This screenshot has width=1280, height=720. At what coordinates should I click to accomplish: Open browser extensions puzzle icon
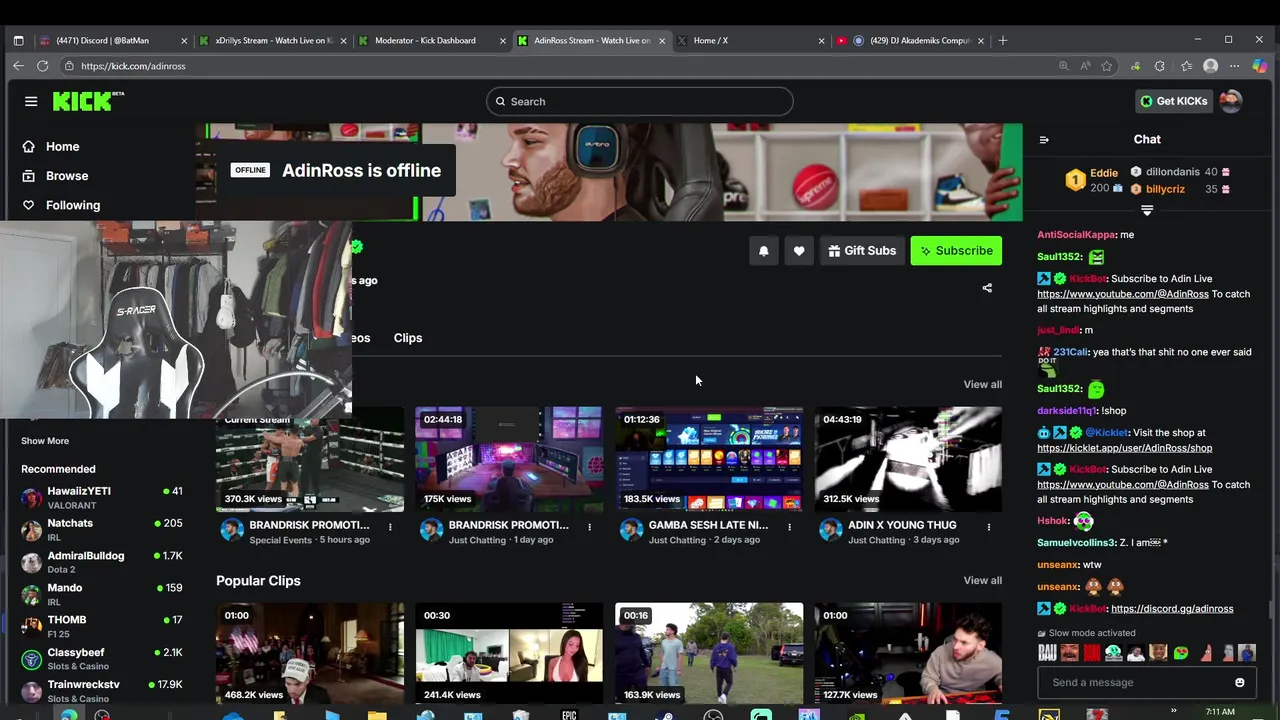(1160, 66)
